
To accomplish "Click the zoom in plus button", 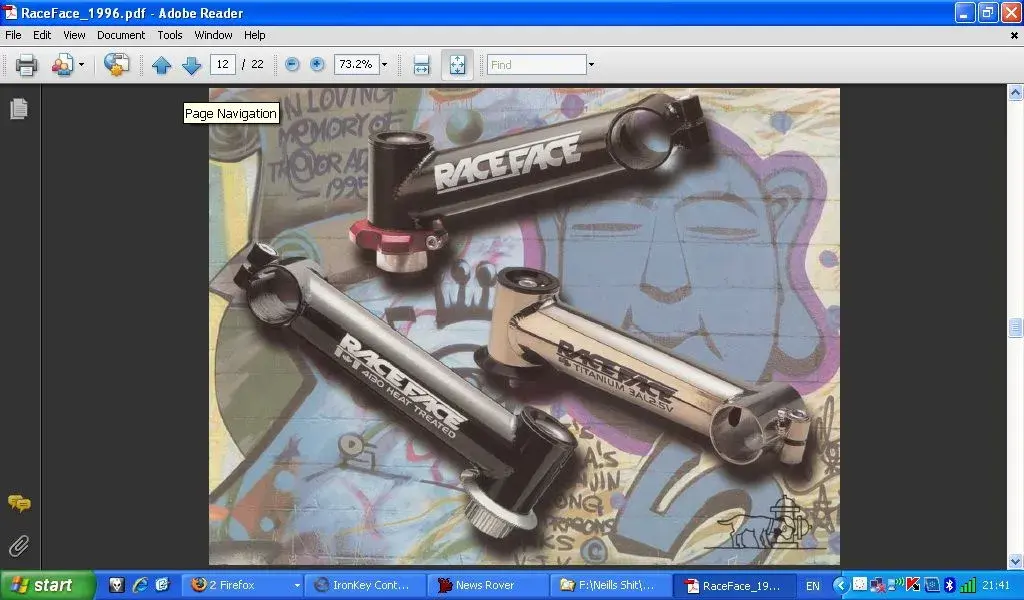I will click(x=317, y=64).
